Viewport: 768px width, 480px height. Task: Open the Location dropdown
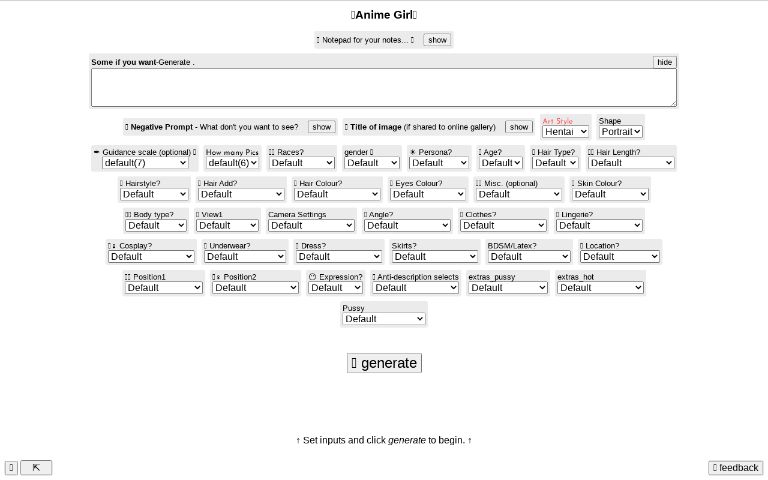(619, 256)
